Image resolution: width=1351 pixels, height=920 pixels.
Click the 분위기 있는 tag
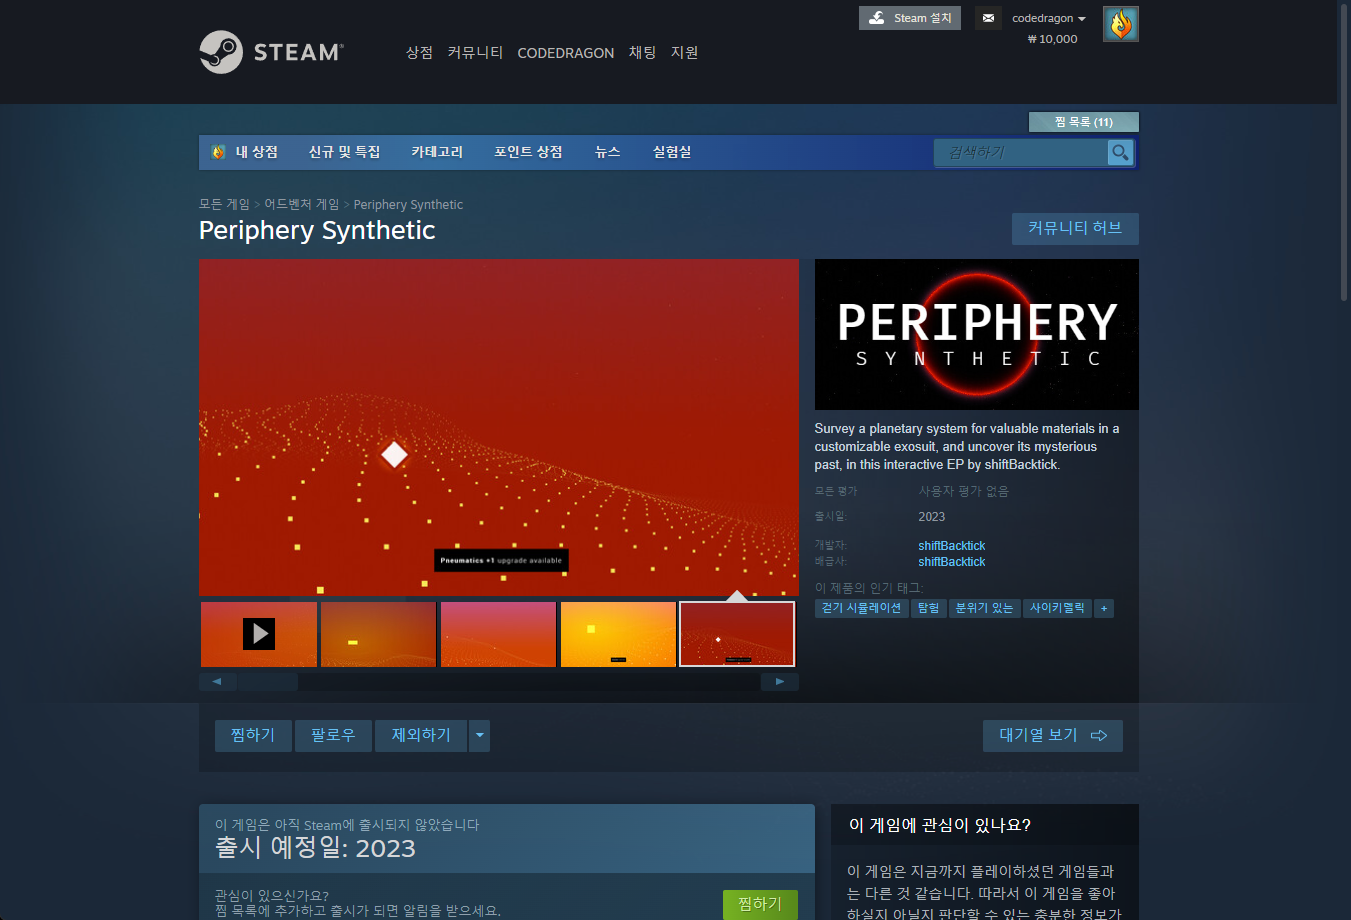(984, 608)
